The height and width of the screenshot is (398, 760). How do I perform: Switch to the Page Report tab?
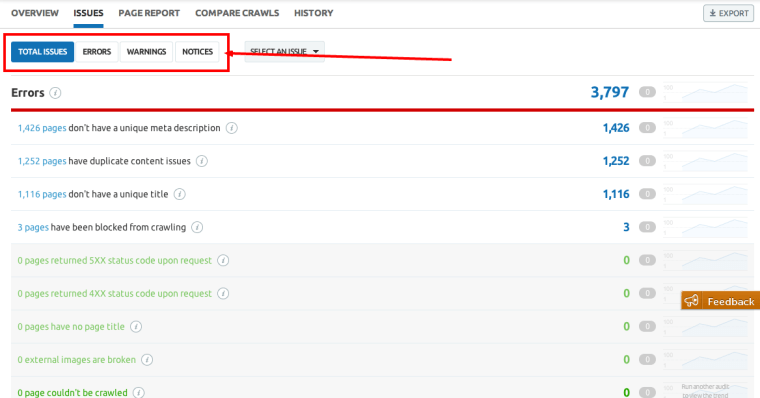tap(149, 13)
